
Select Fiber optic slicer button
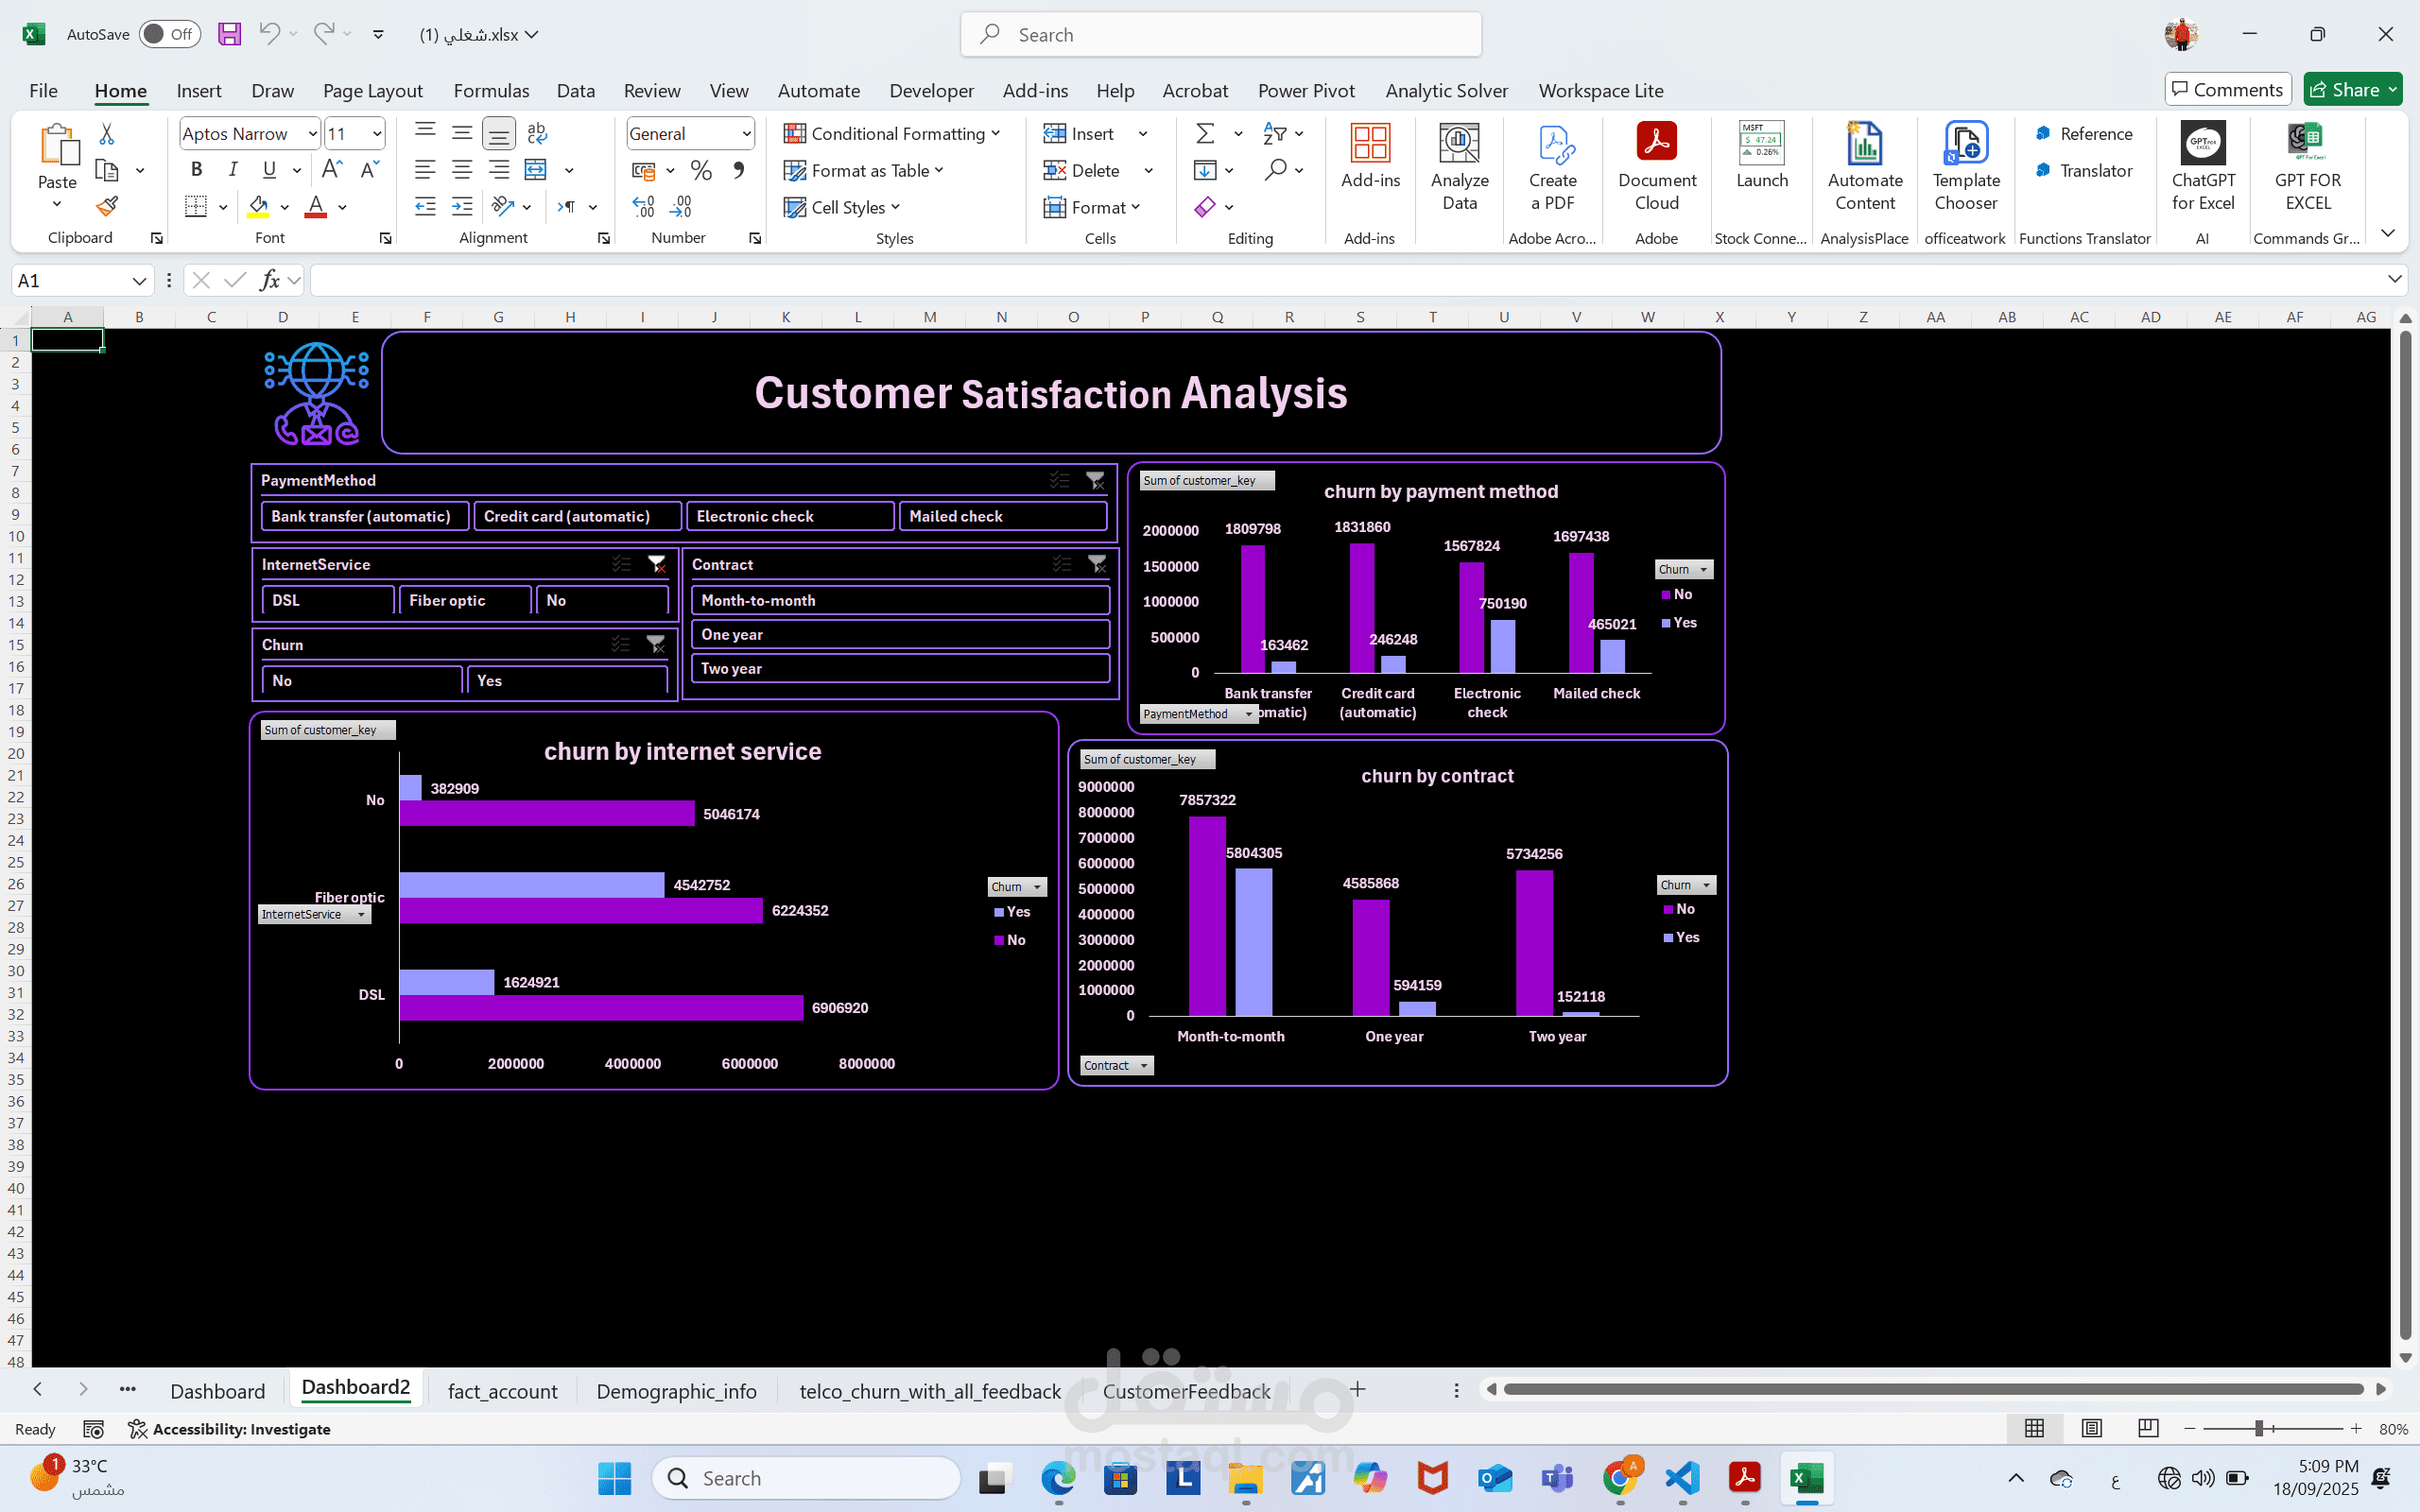[x=464, y=600]
